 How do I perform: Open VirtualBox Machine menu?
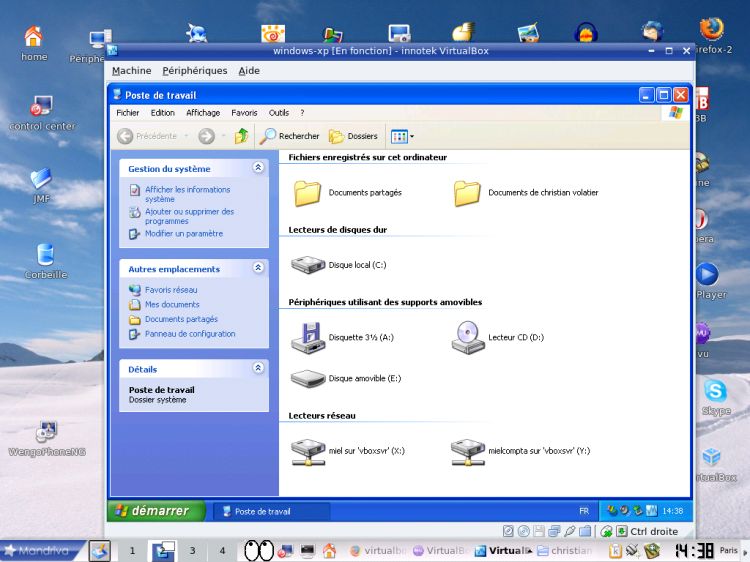click(x=132, y=71)
